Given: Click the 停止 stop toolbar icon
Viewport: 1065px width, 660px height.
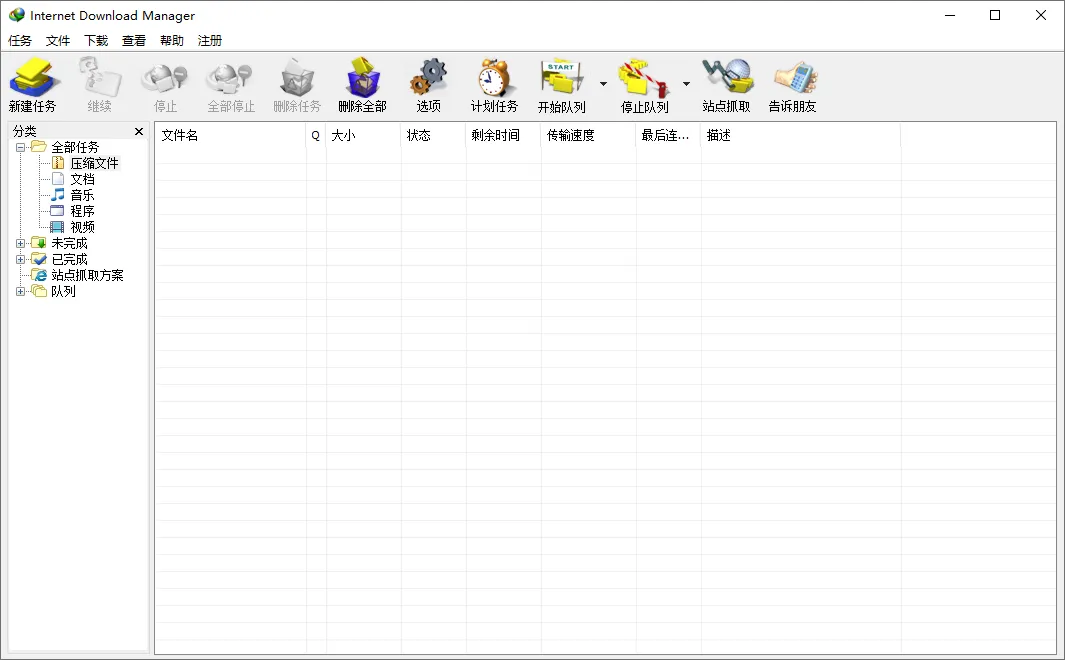Looking at the screenshot, I should click(165, 77).
